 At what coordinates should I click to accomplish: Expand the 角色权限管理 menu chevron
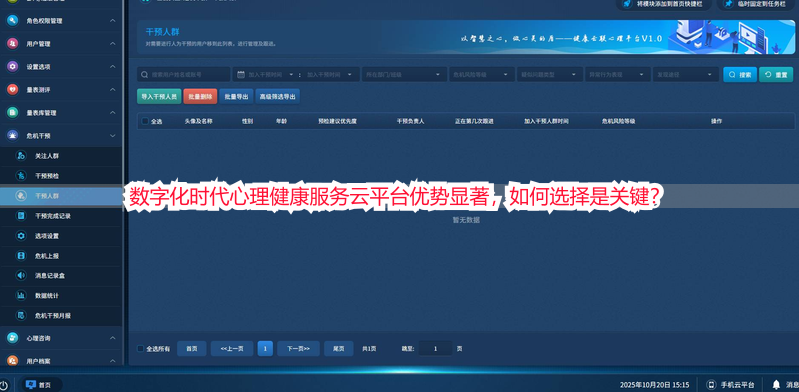[113, 21]
